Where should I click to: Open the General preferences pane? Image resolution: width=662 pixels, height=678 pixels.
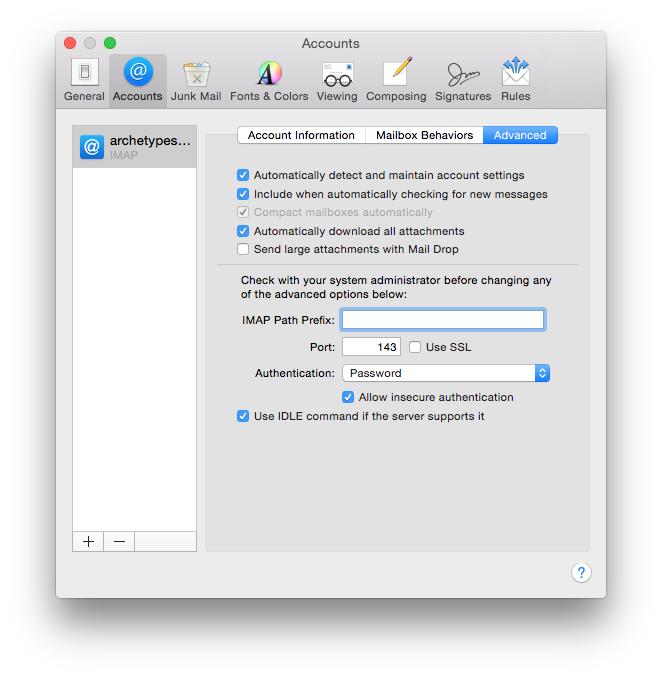pos(84,80)
